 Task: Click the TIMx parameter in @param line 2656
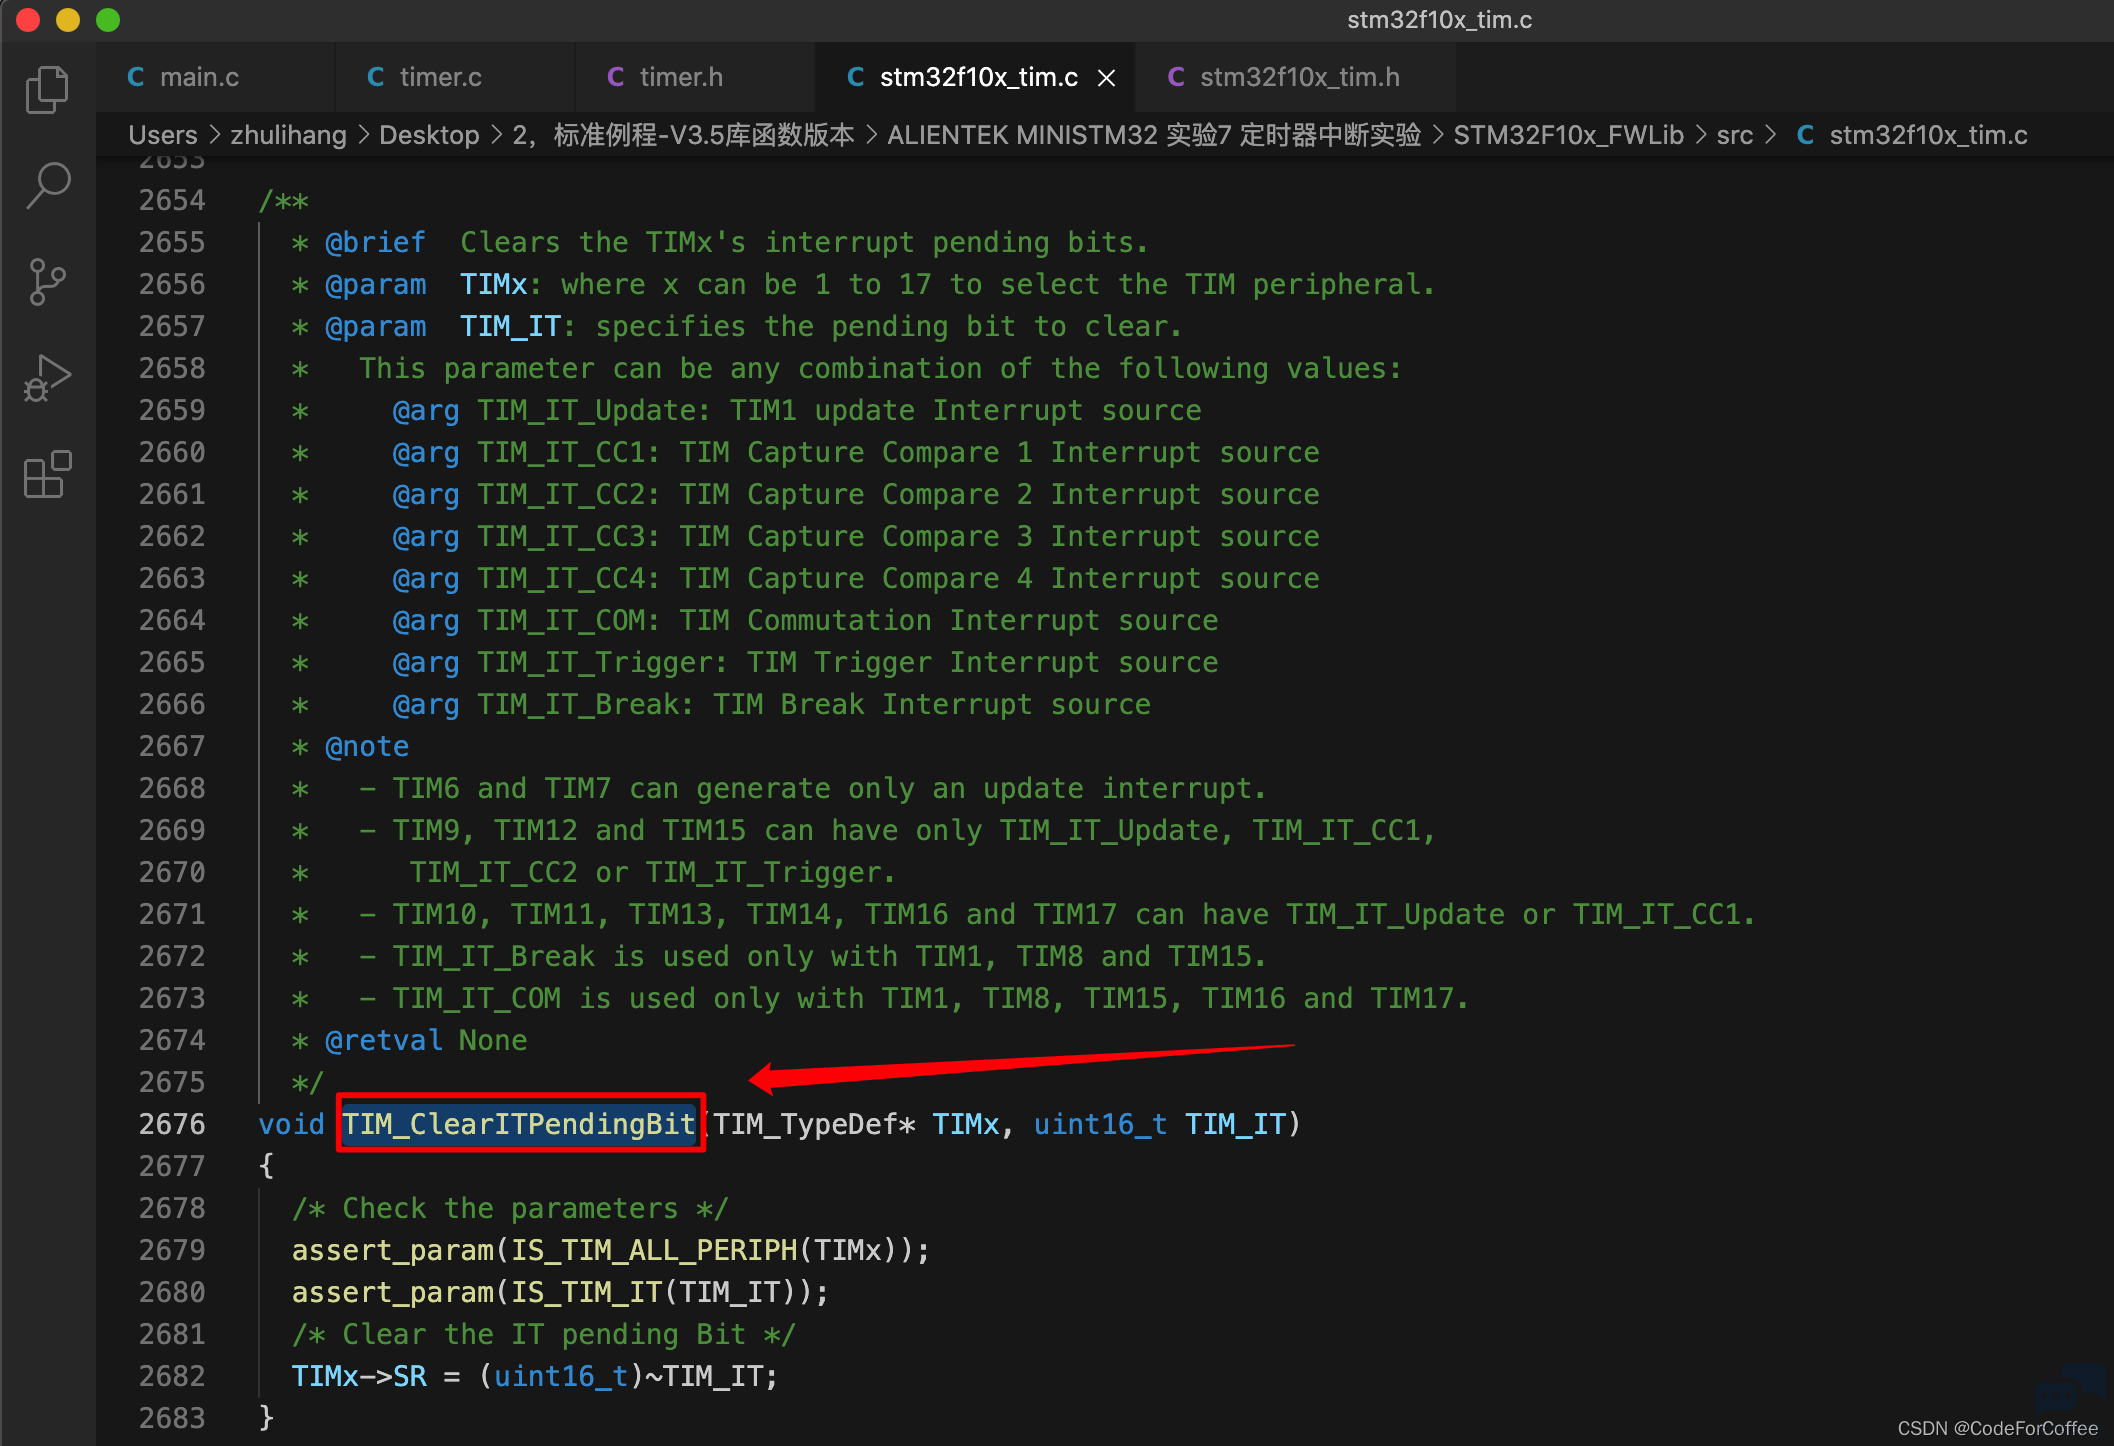pos(493,284)
